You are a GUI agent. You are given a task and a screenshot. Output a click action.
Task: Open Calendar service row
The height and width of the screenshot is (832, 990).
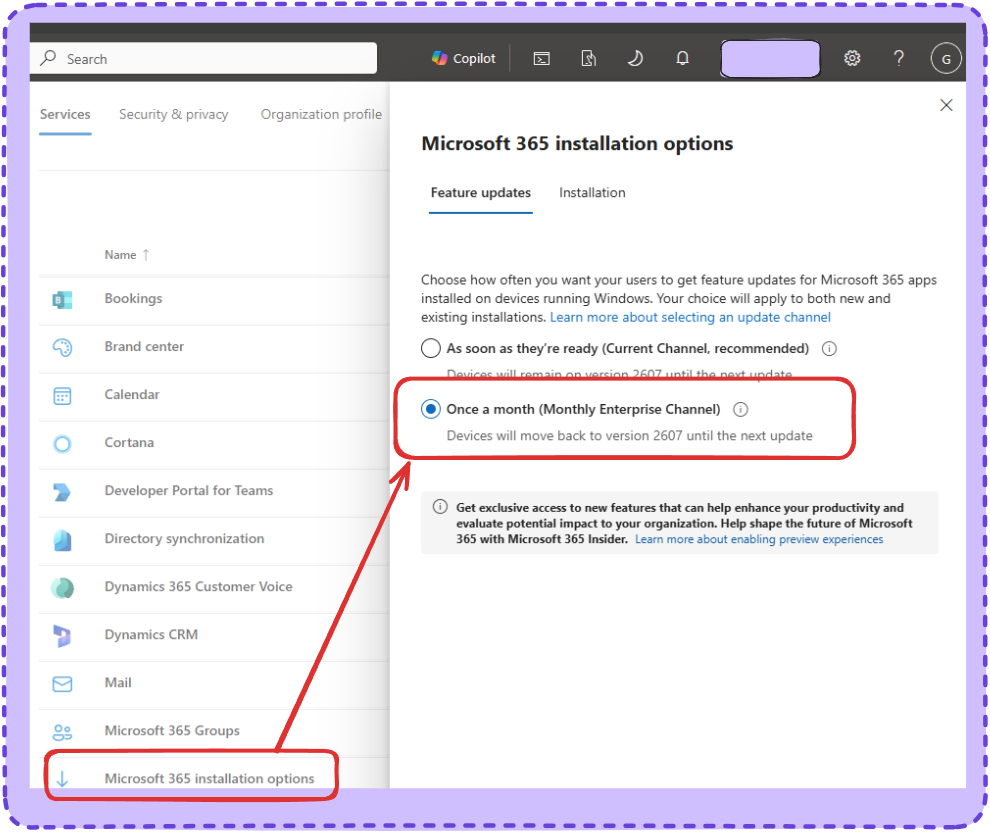click(214, 395)
